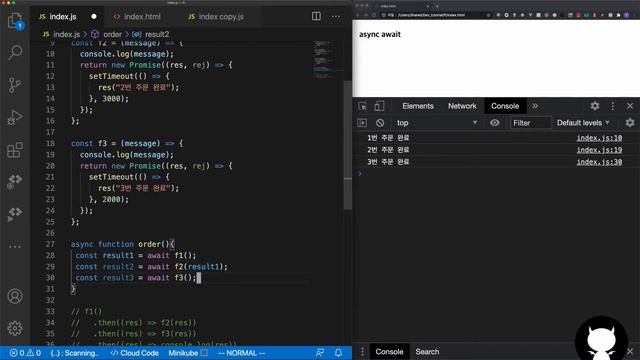Click Cloud Code in the status bar

pos(135,353)
